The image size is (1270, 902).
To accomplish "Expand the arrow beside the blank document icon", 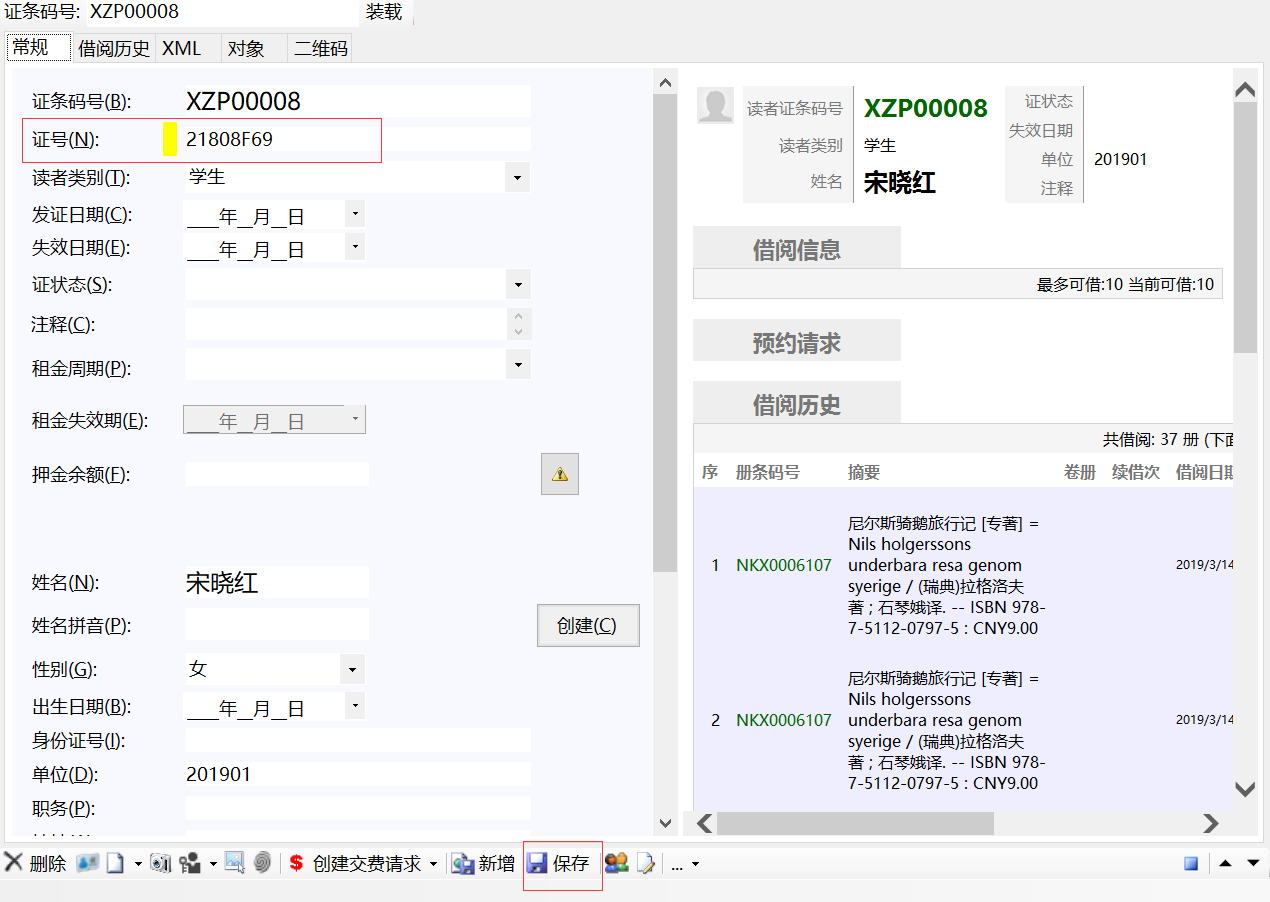I will pos(138,864).
